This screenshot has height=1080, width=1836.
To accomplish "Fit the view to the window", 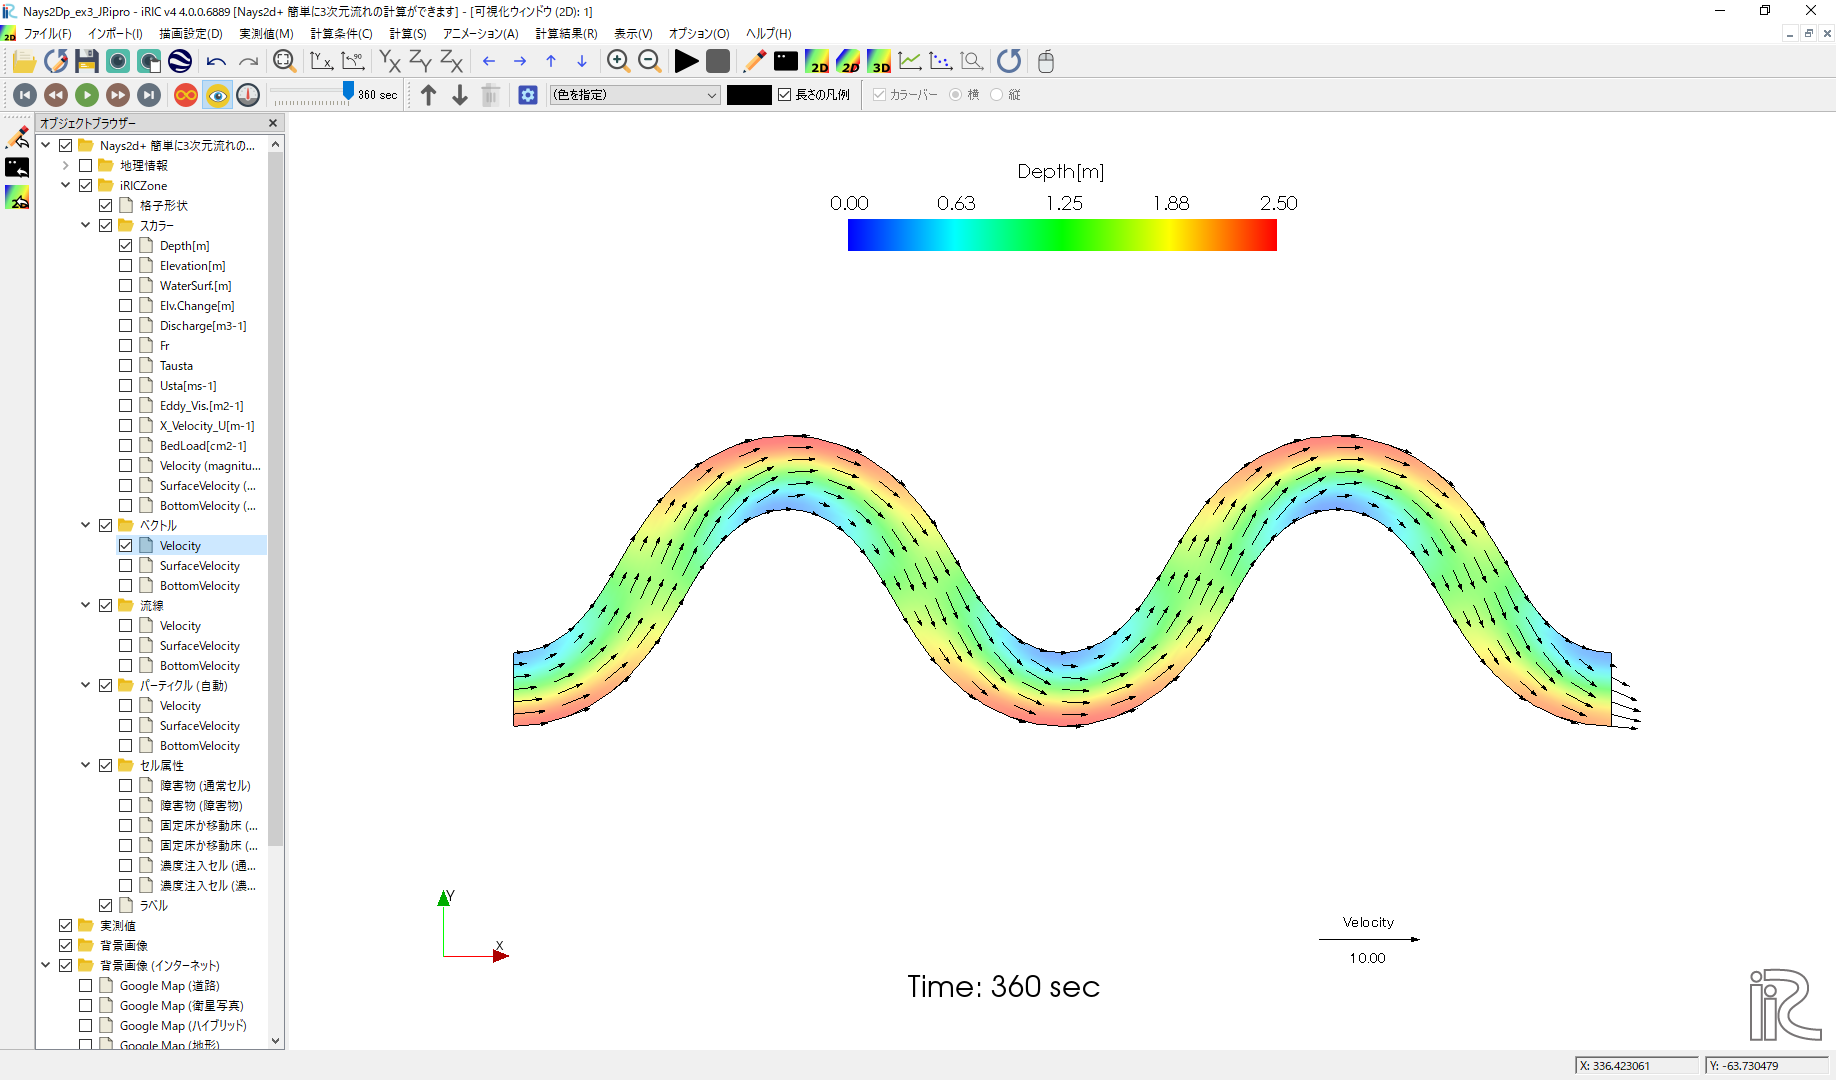I will click(285, 62).
